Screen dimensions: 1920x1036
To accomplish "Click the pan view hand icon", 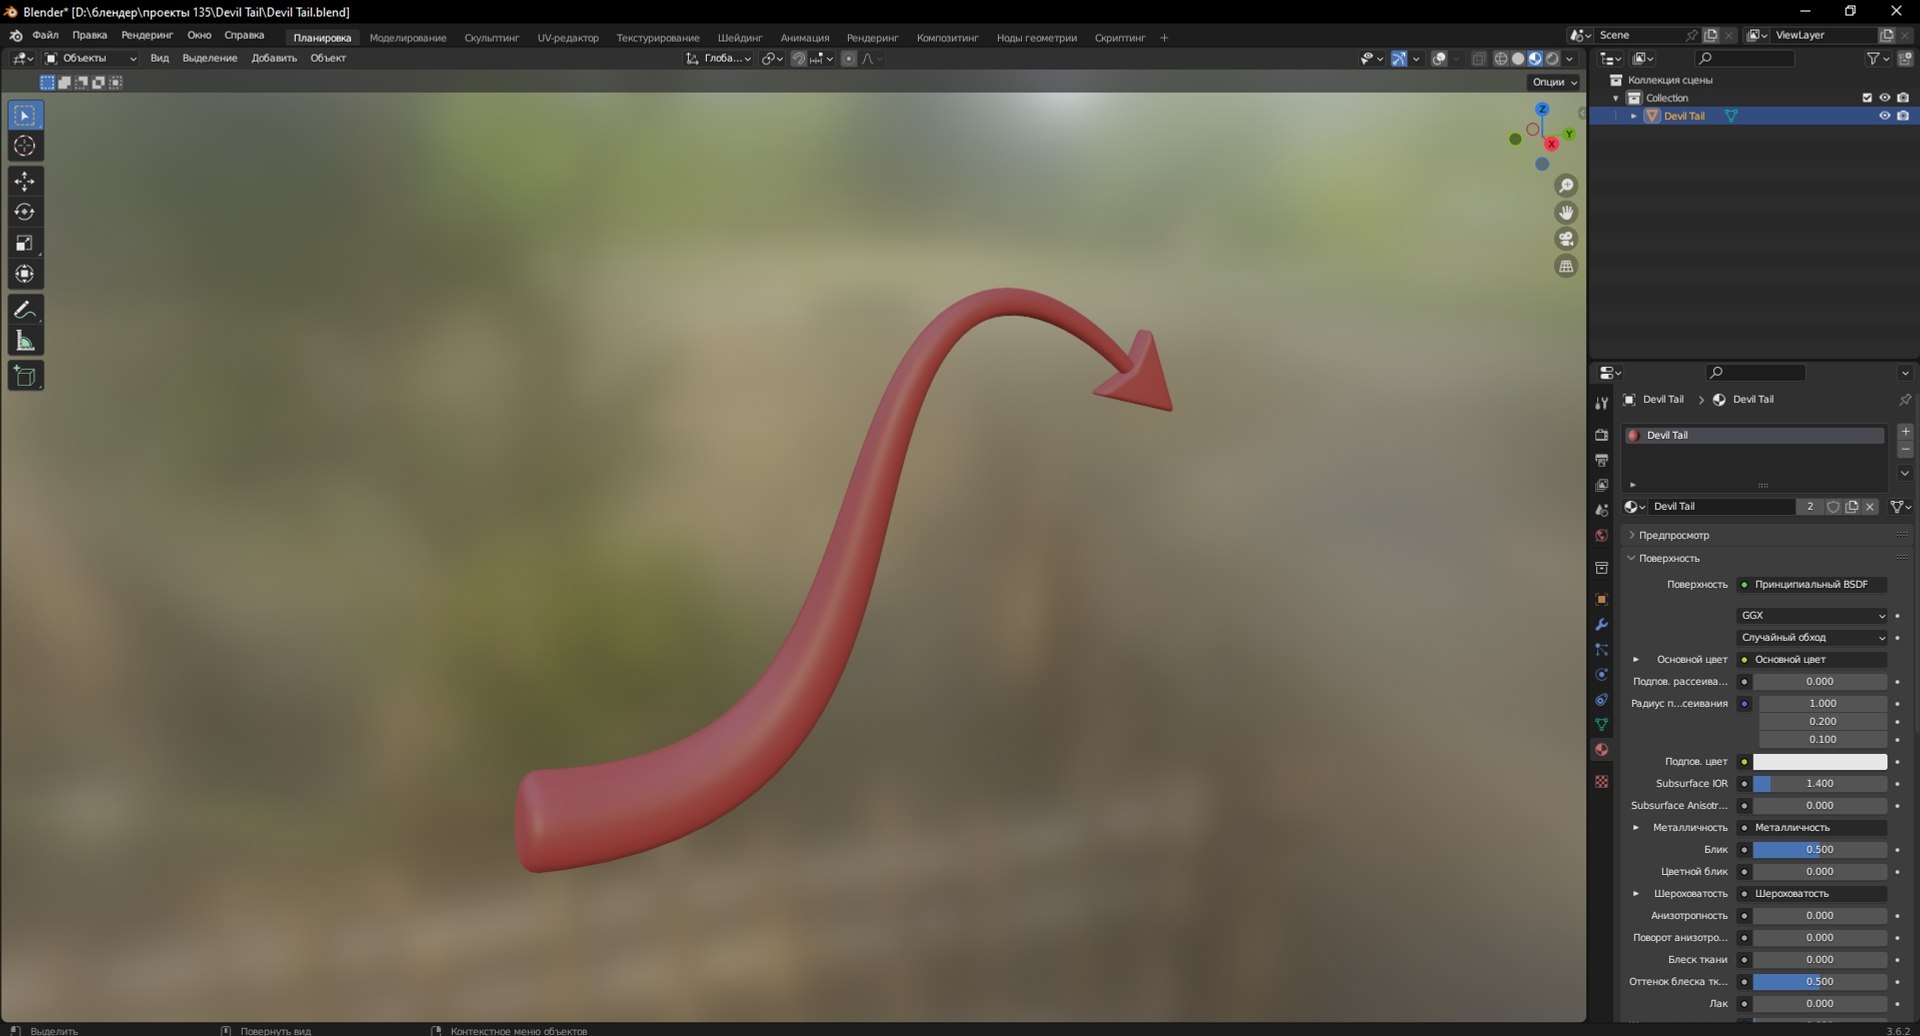I will click(1566, 212).
